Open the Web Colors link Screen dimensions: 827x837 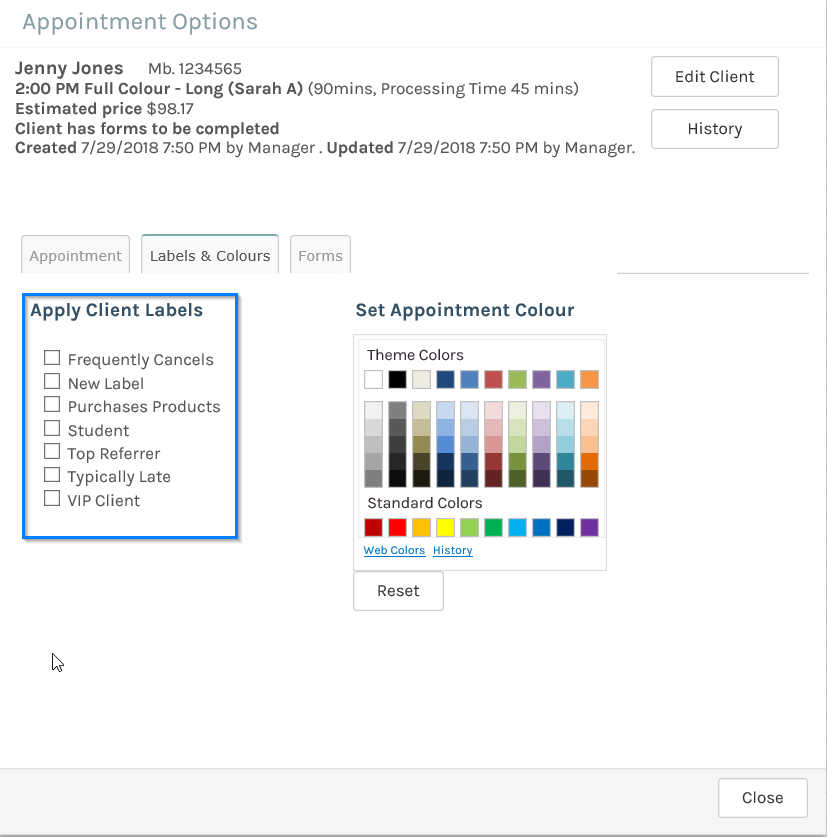pyautogui.click(x=394, y=550)
